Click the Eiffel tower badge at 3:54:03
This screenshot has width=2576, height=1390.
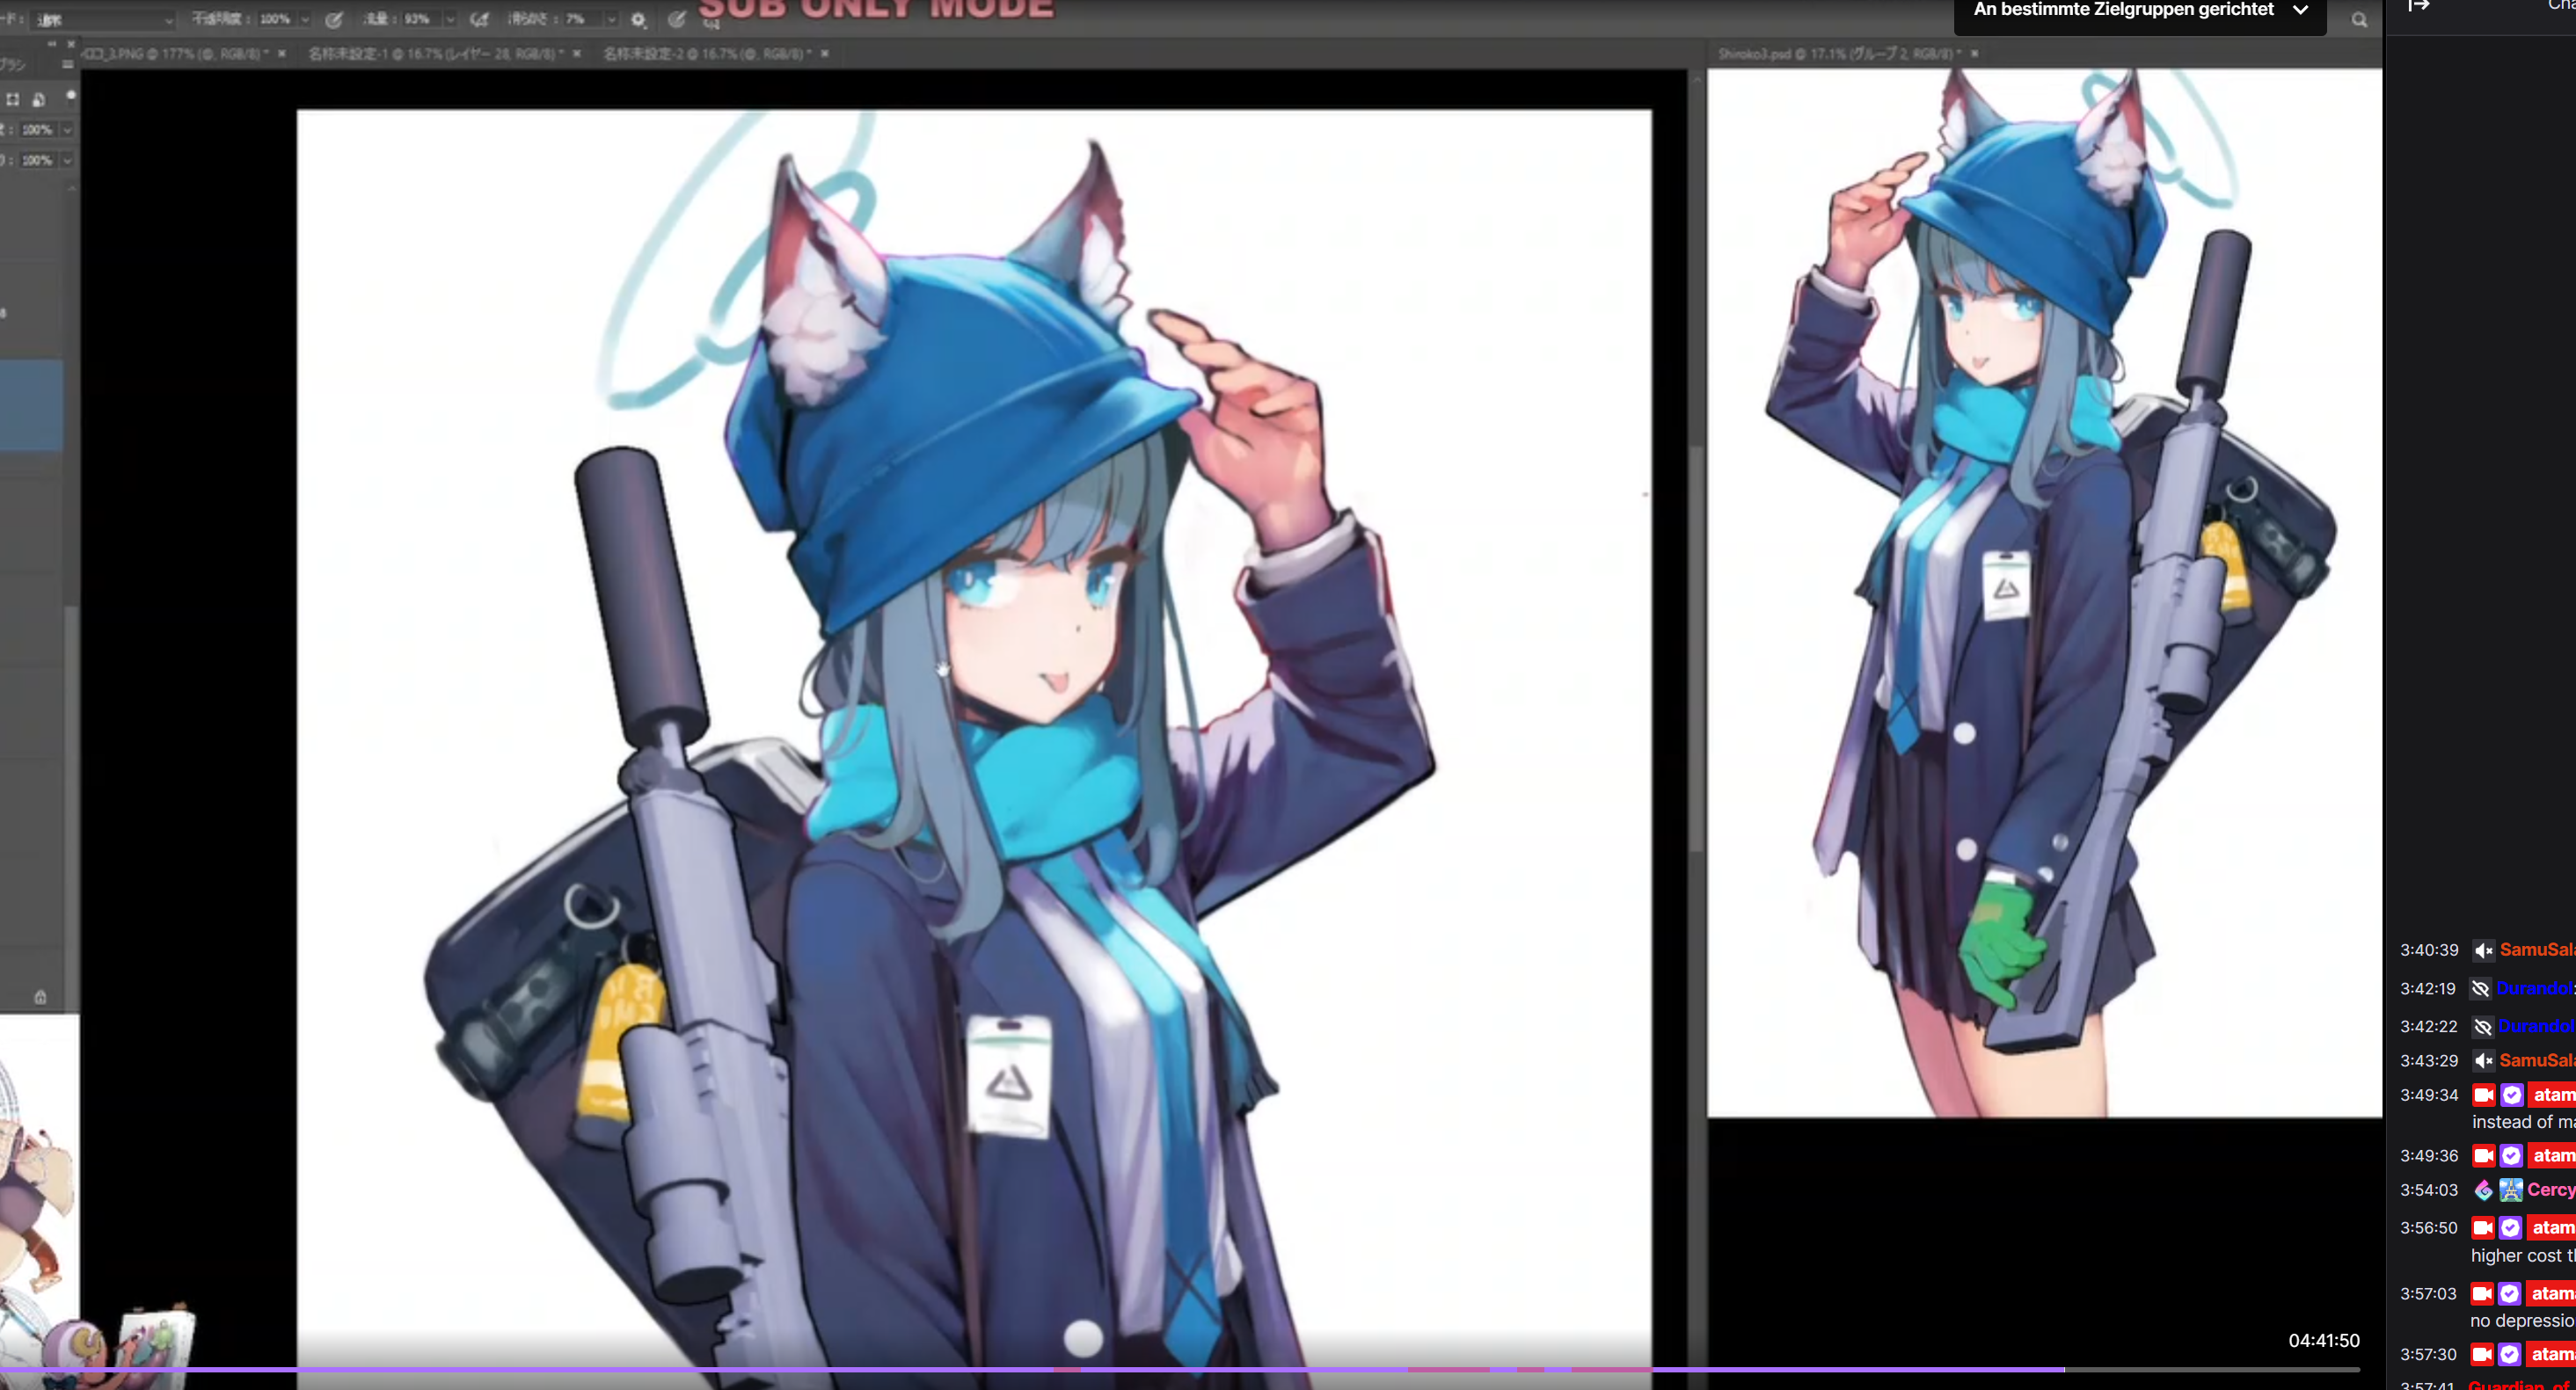pos(2511,1190)
